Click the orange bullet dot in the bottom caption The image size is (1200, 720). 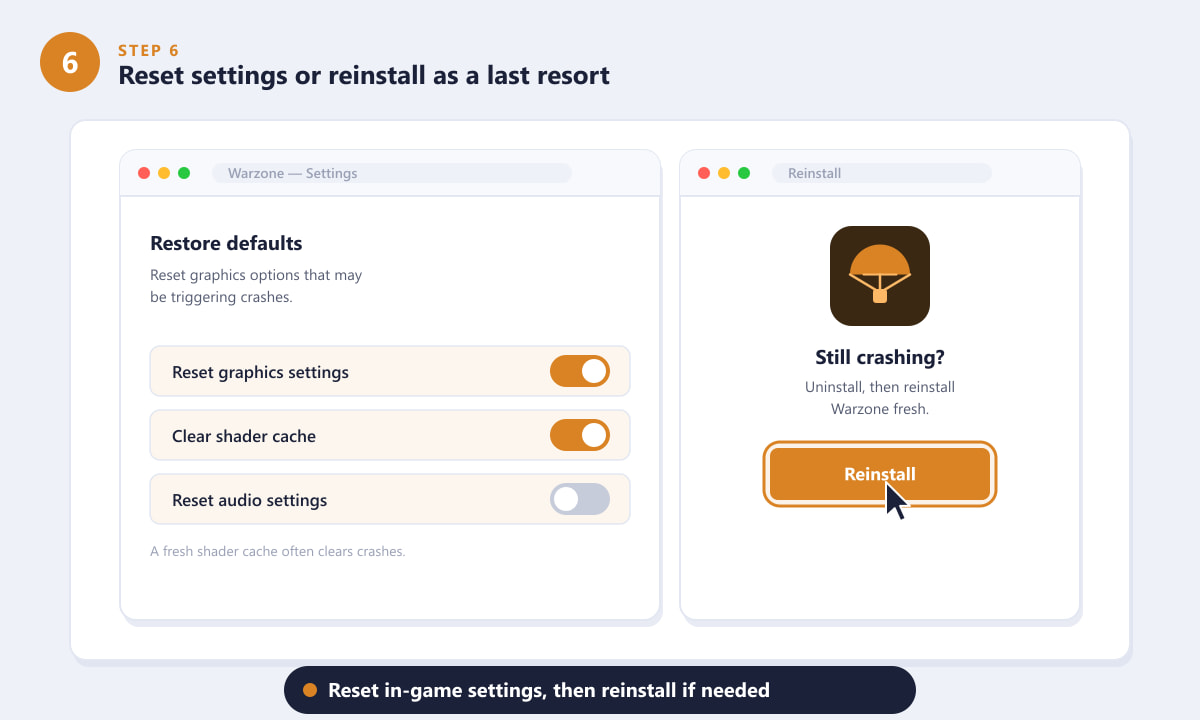(x=310, y=690)
